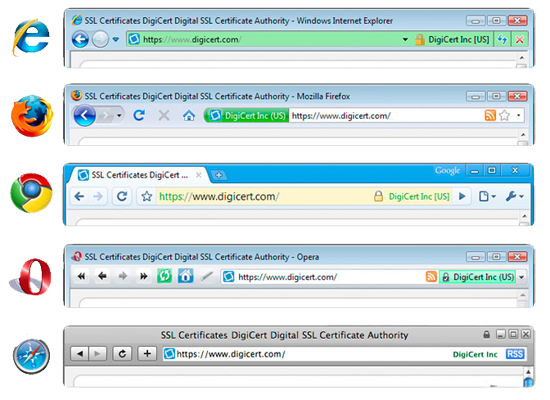
Task: Click Safari's add bookmark plus button
Action: pos(147,353)
